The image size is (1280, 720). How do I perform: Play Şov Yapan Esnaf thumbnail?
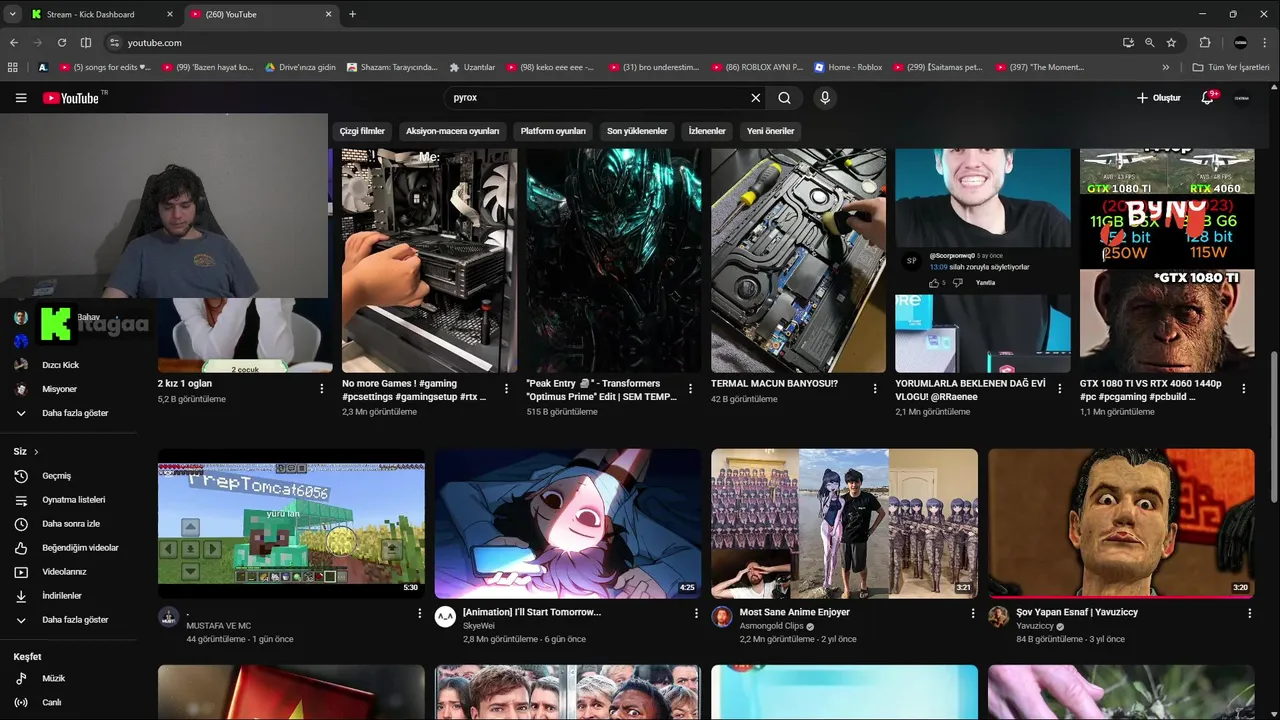pos(1121,523)
